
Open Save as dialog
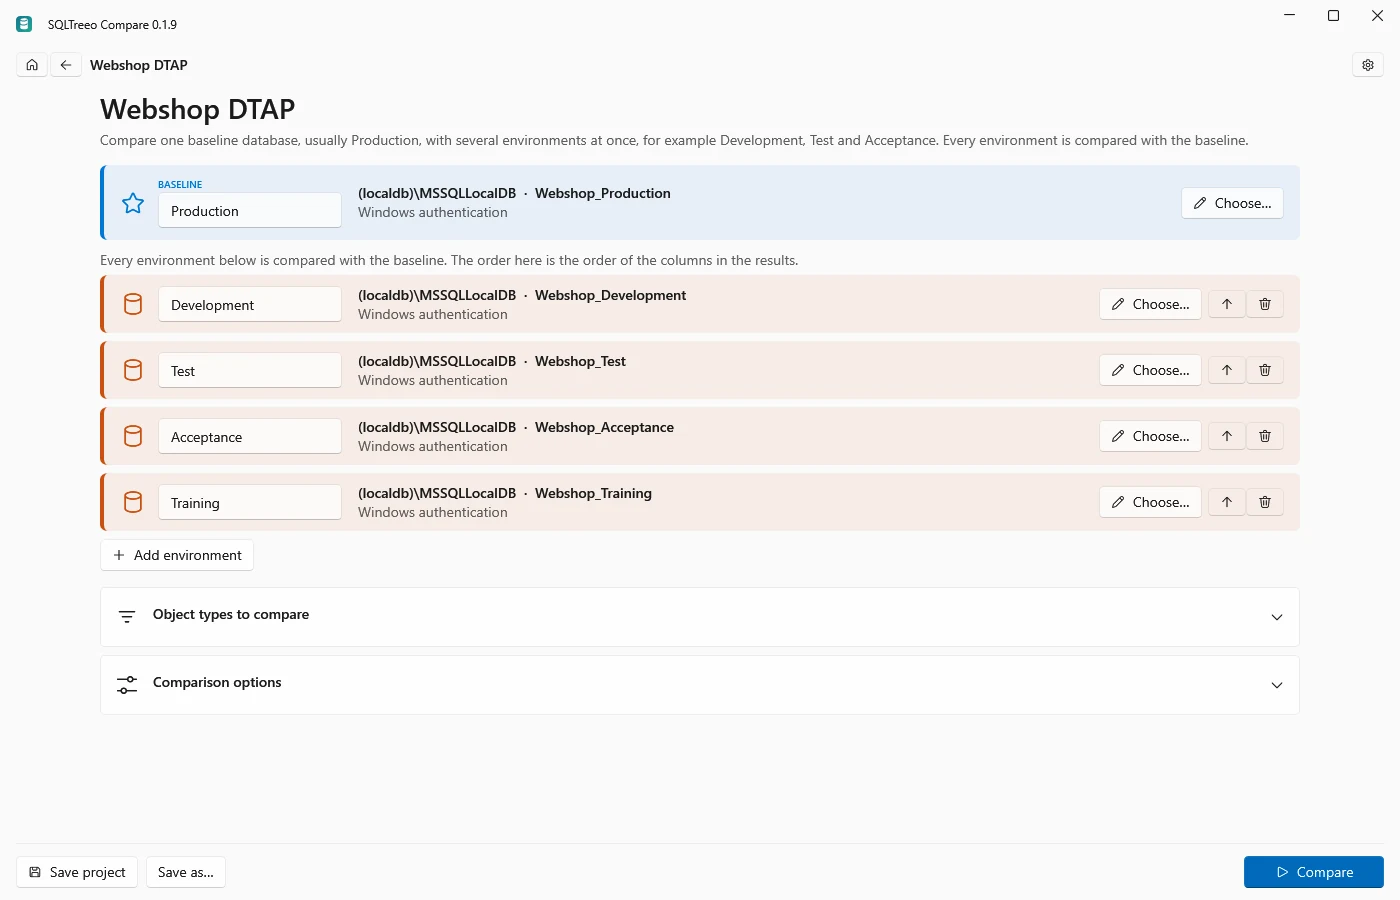pyautogui.click(x=186, y=872)
